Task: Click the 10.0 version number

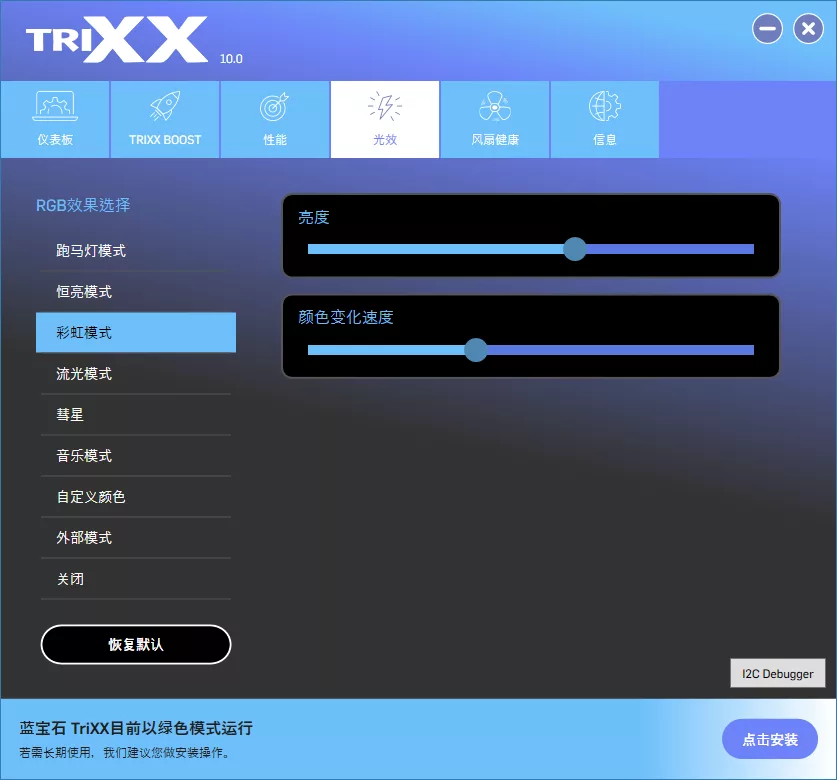Action: tap(231, 59)
